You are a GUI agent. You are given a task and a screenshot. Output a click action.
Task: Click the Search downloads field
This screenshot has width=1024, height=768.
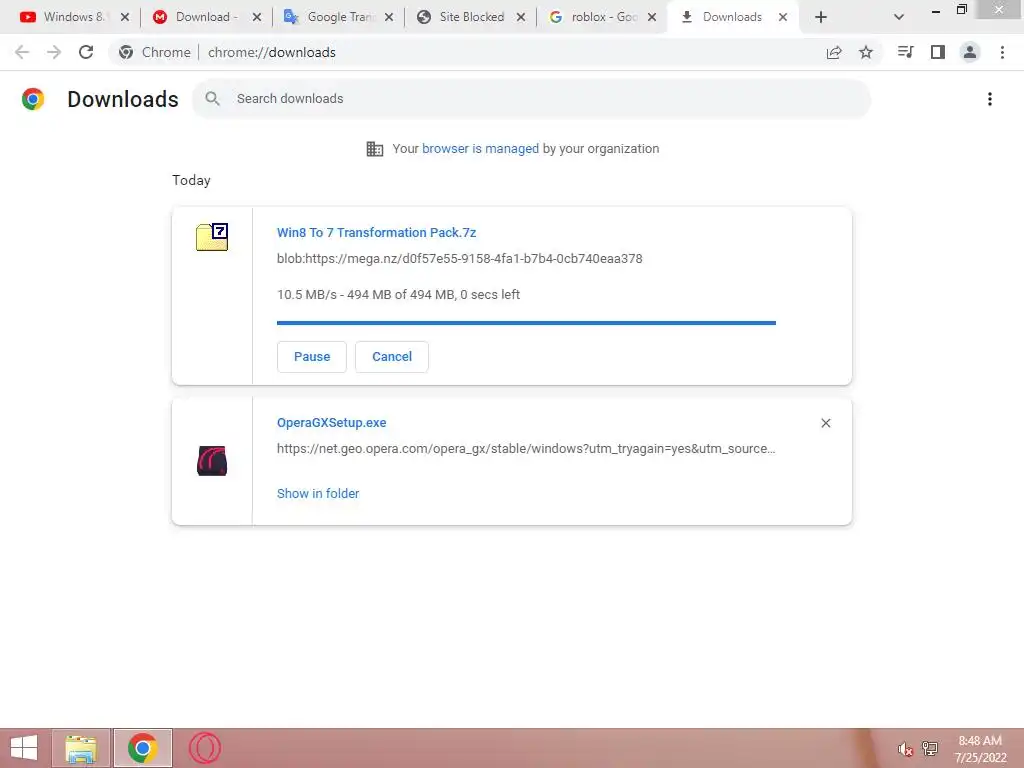tap(532, 99)
